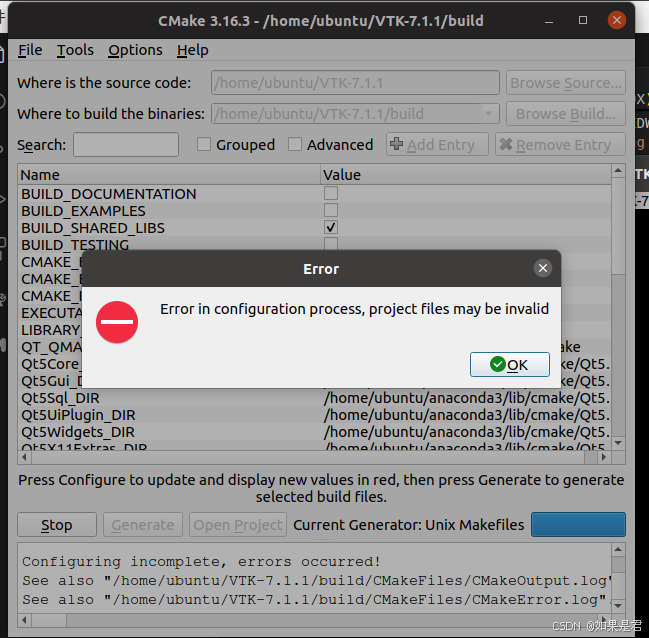The image size is (649, 638).
Task: Select the BUILD_SHARED_LIBS entry name
Action: click(93, 228)
